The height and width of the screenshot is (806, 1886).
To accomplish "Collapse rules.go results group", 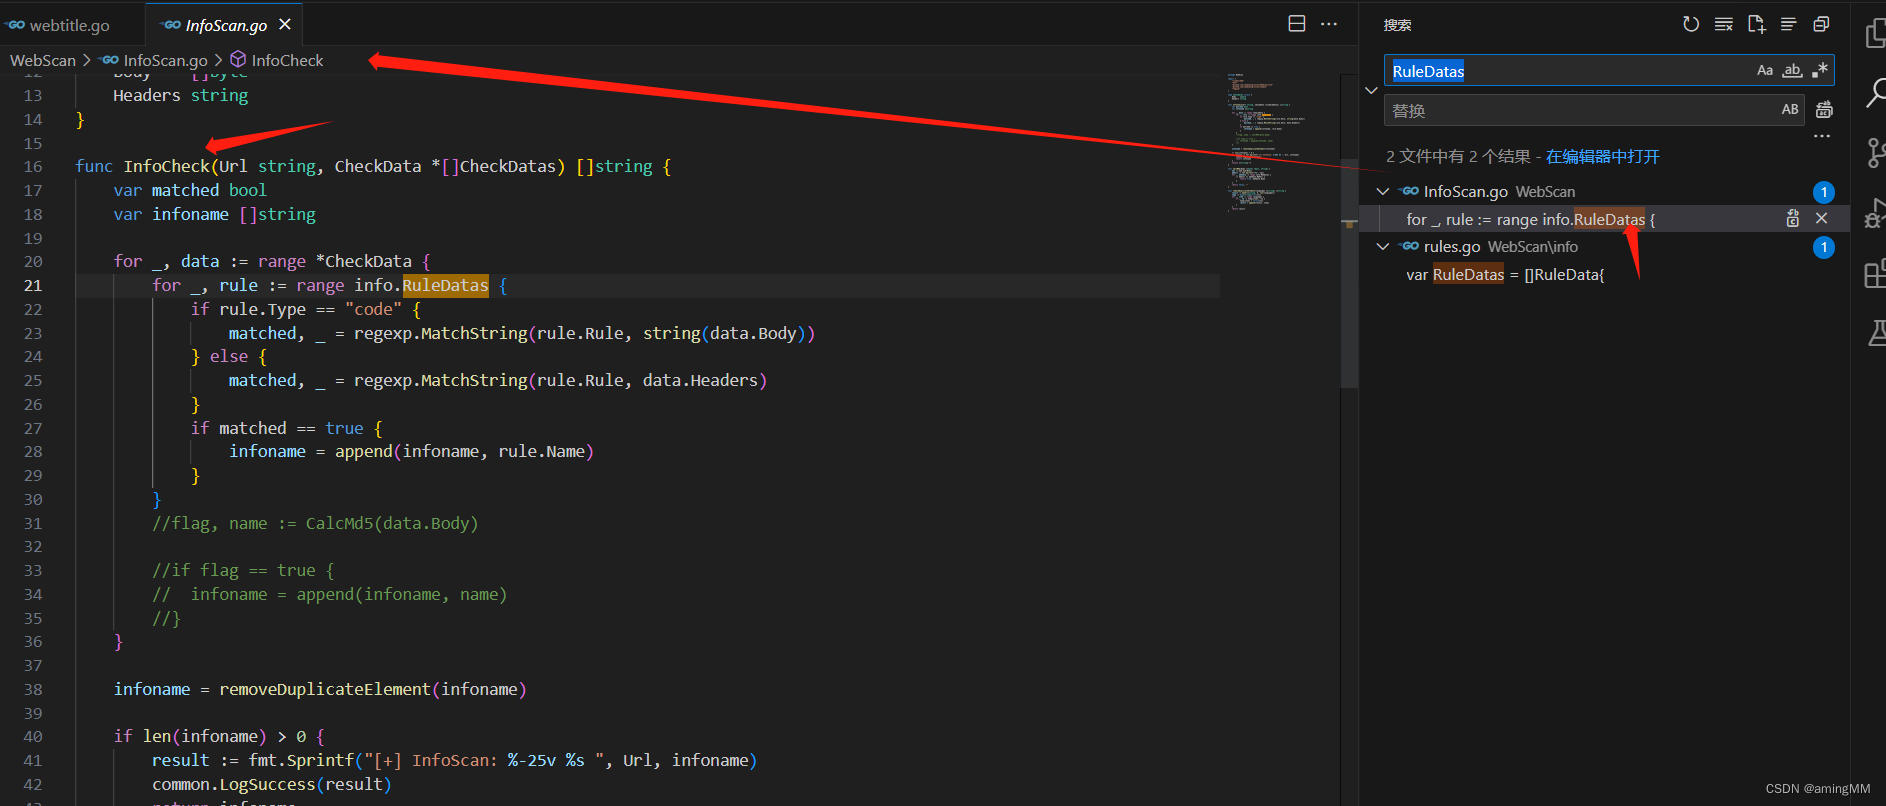I will (x=1383, y=246).
